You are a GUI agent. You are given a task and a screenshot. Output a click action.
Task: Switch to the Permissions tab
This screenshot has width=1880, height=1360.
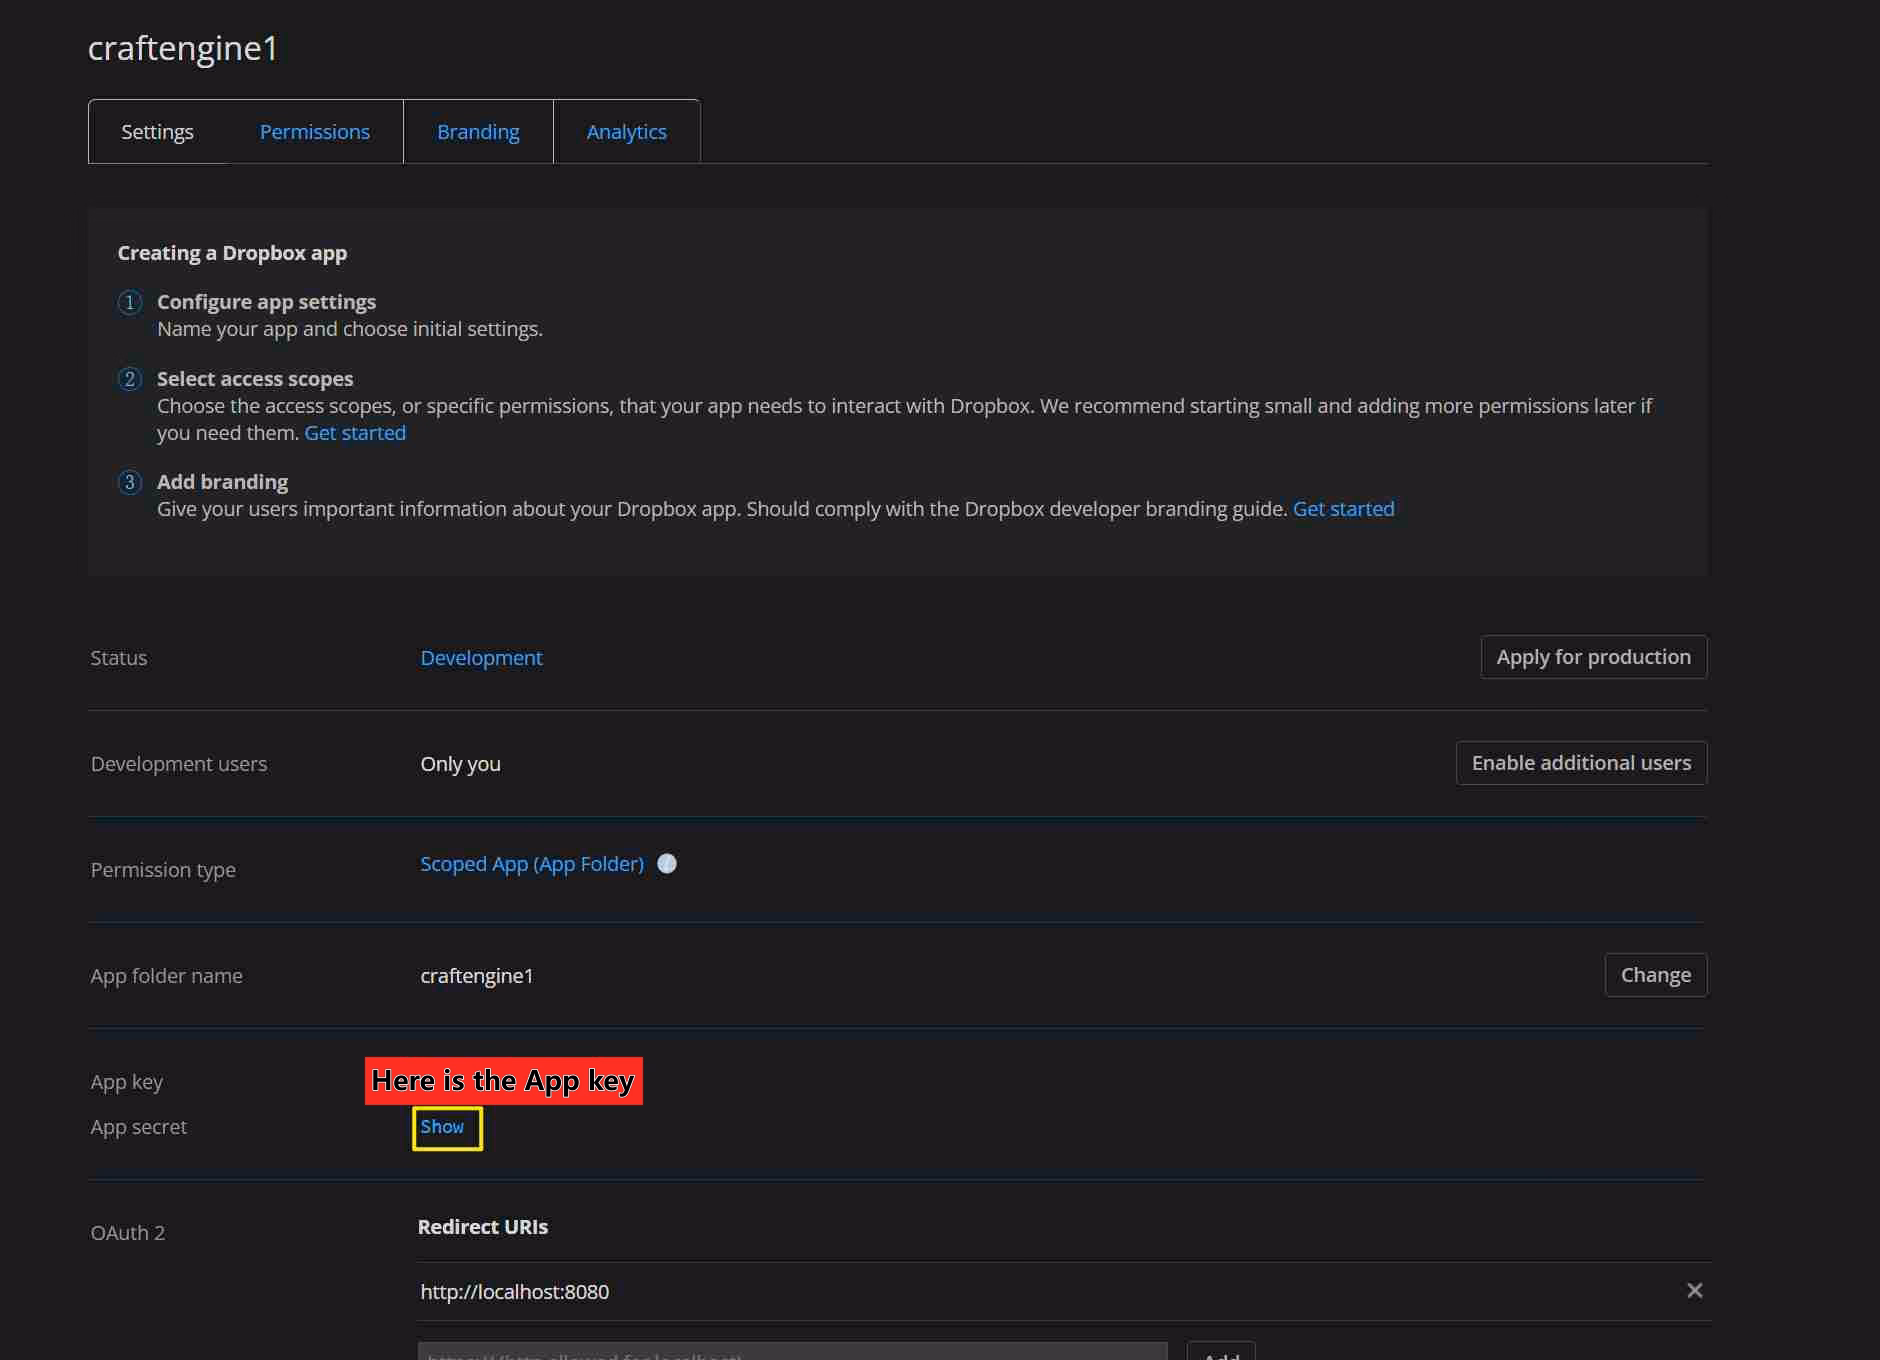(314, 132)
